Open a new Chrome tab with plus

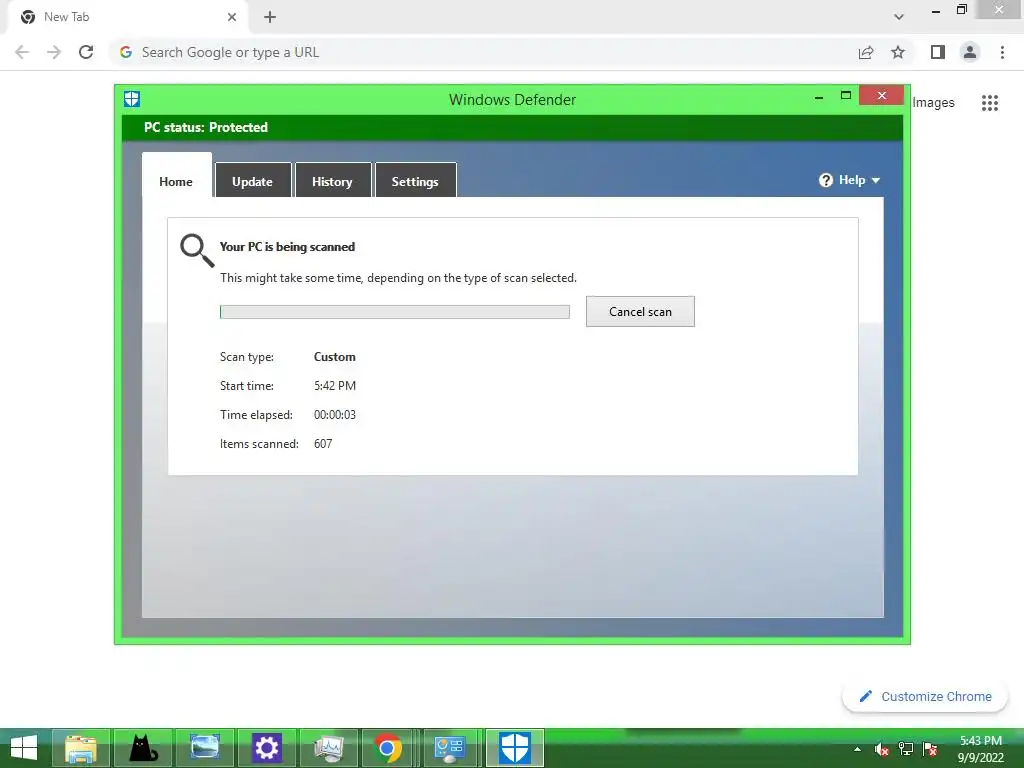pyautogui.click(x=270, y=17)
